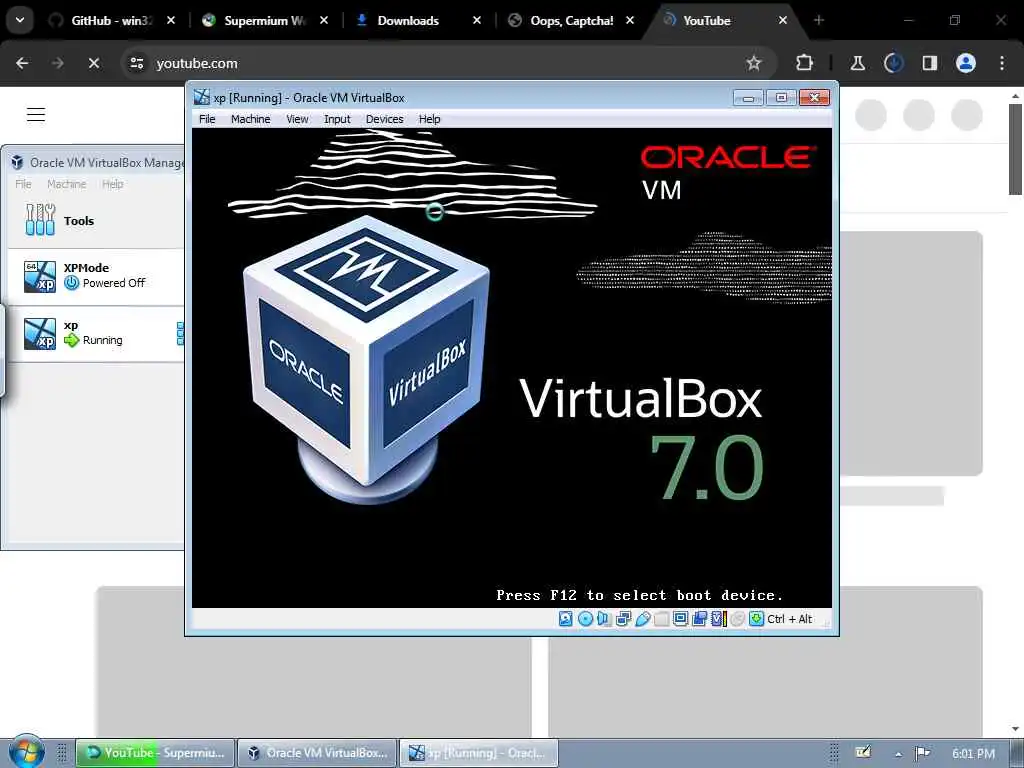The height and width of the screenshot is (768, 1024).
Task: Open the Action Center flag icon
Action: tap(922, 753)
